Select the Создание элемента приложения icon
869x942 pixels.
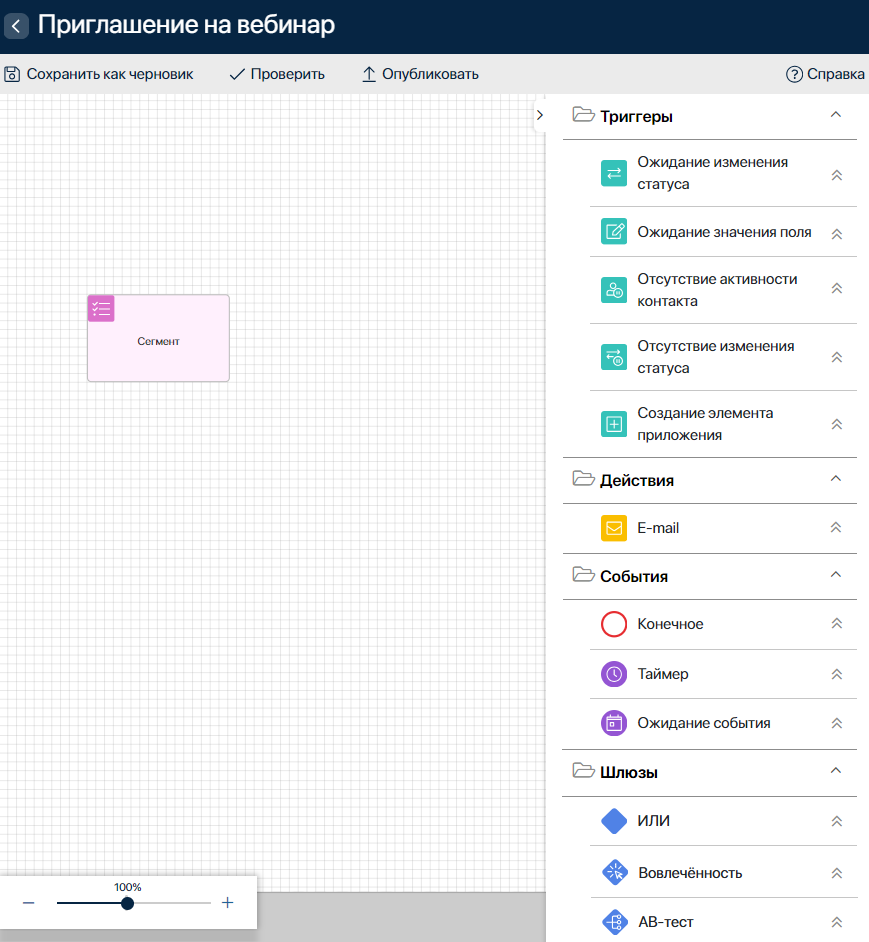pos(614,424)
